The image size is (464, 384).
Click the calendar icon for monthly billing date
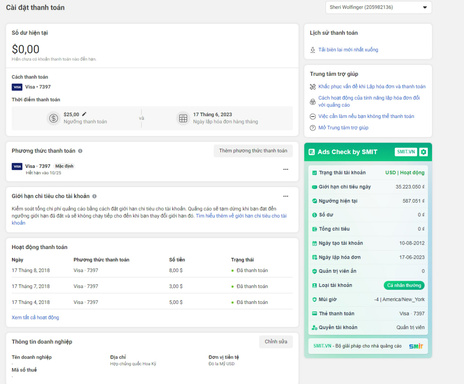183,118
